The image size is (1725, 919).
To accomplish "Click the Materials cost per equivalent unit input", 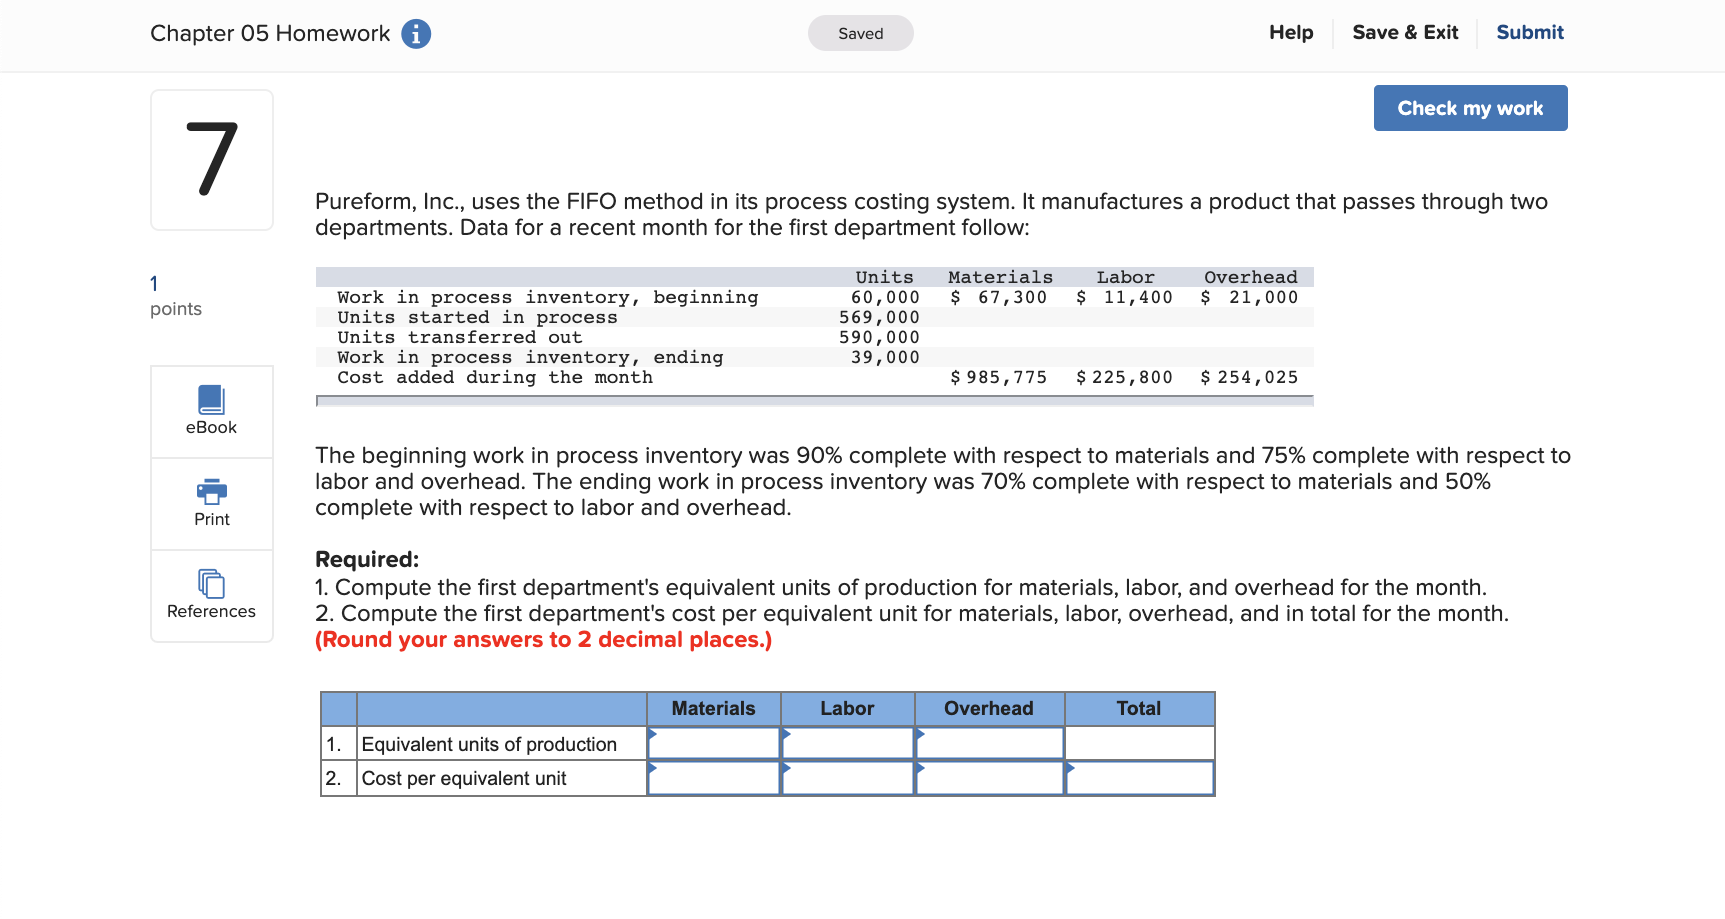I will tap(714, 777).
